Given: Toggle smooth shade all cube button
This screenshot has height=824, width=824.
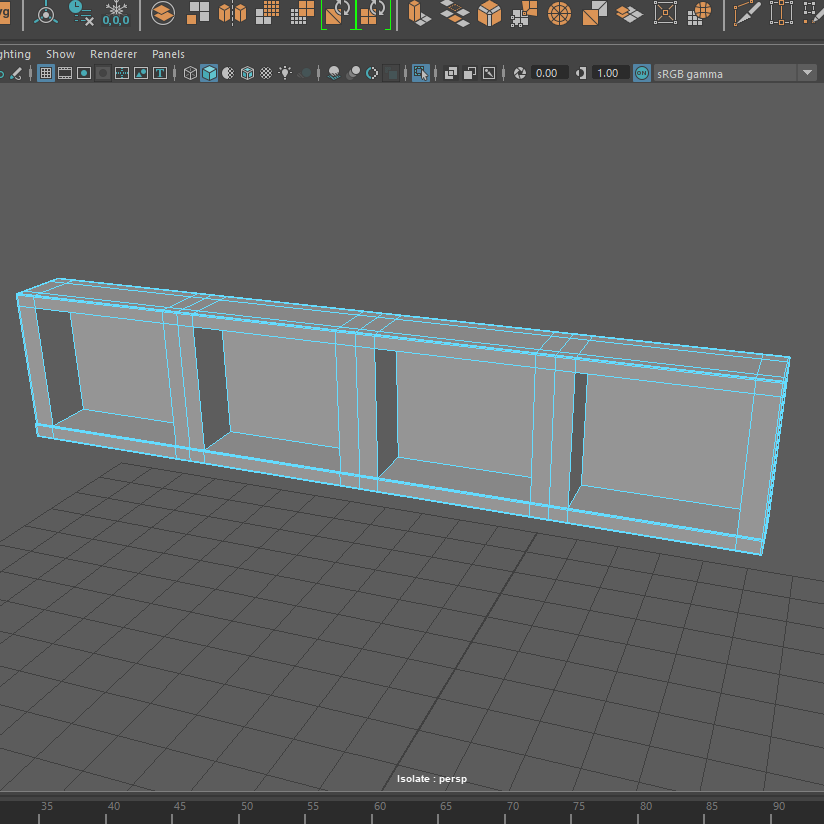Looking at the screenshot, I should click(x=209, y=73).
